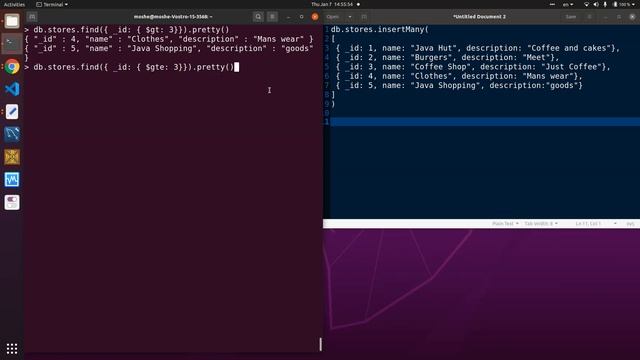Image resolution: width=640 pixels, height=360 pixels.
Task: Click the "Burgers" line in editor
Action: (447, 58)
